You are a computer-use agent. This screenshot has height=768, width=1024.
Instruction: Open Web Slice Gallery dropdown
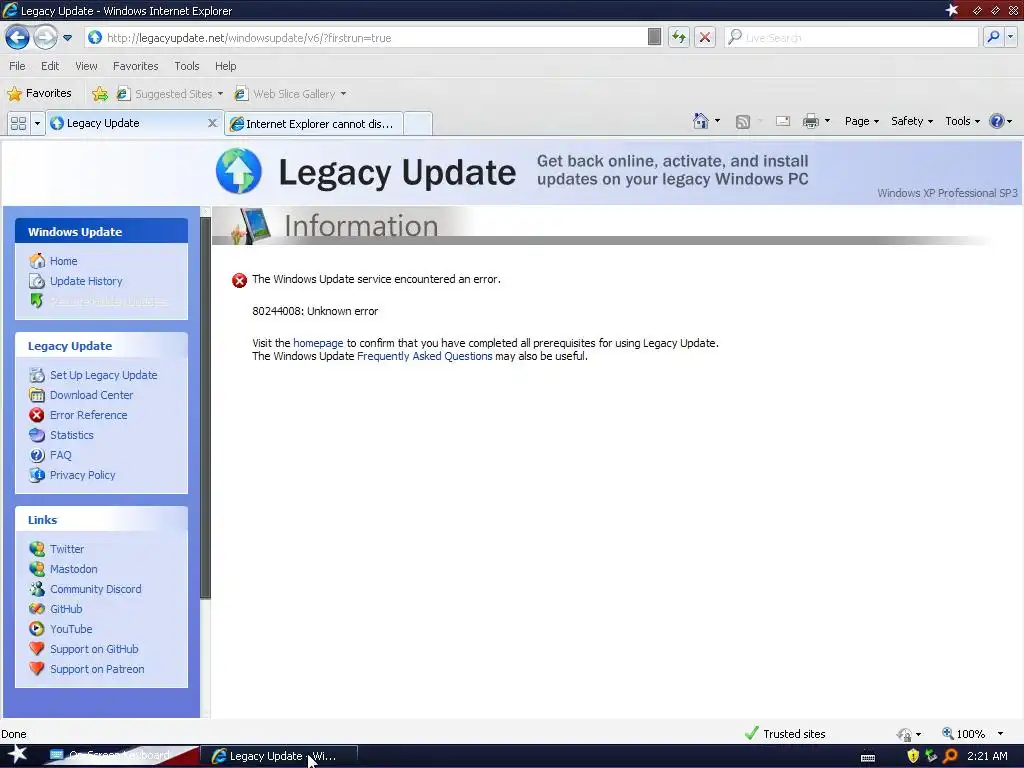pos(290,94)
